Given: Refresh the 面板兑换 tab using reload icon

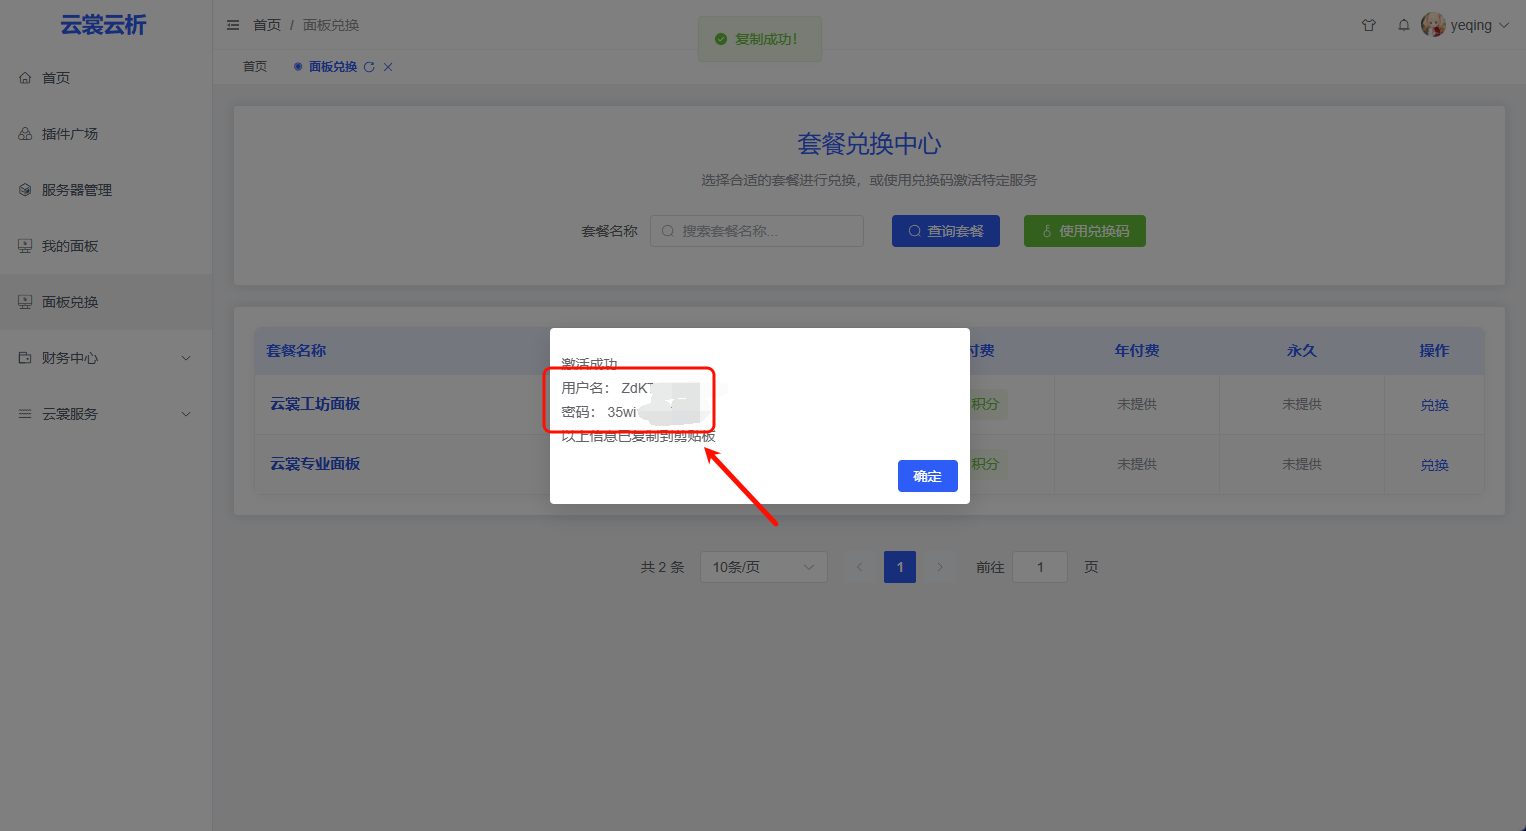Looking at the screenshot, I should click(x=369, y=67).
